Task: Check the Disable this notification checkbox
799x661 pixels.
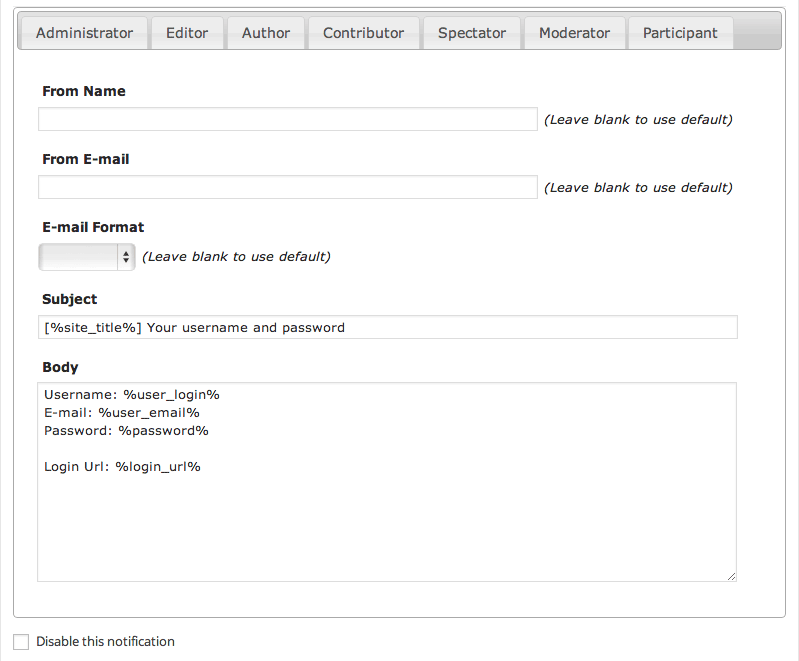Action: click(21, 642)
